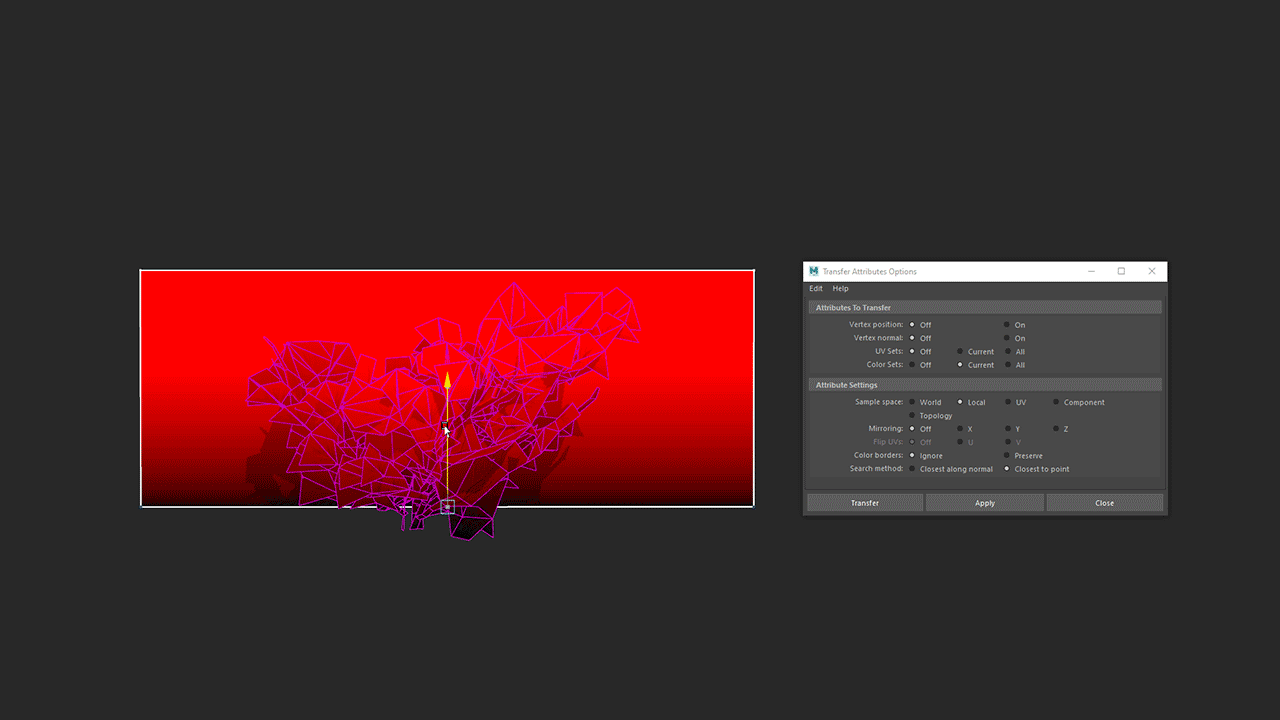Viewport: 1280px width, 720px height.
Task: Open the Help menu
Action: pyautogui.click(x=840, y=289)
